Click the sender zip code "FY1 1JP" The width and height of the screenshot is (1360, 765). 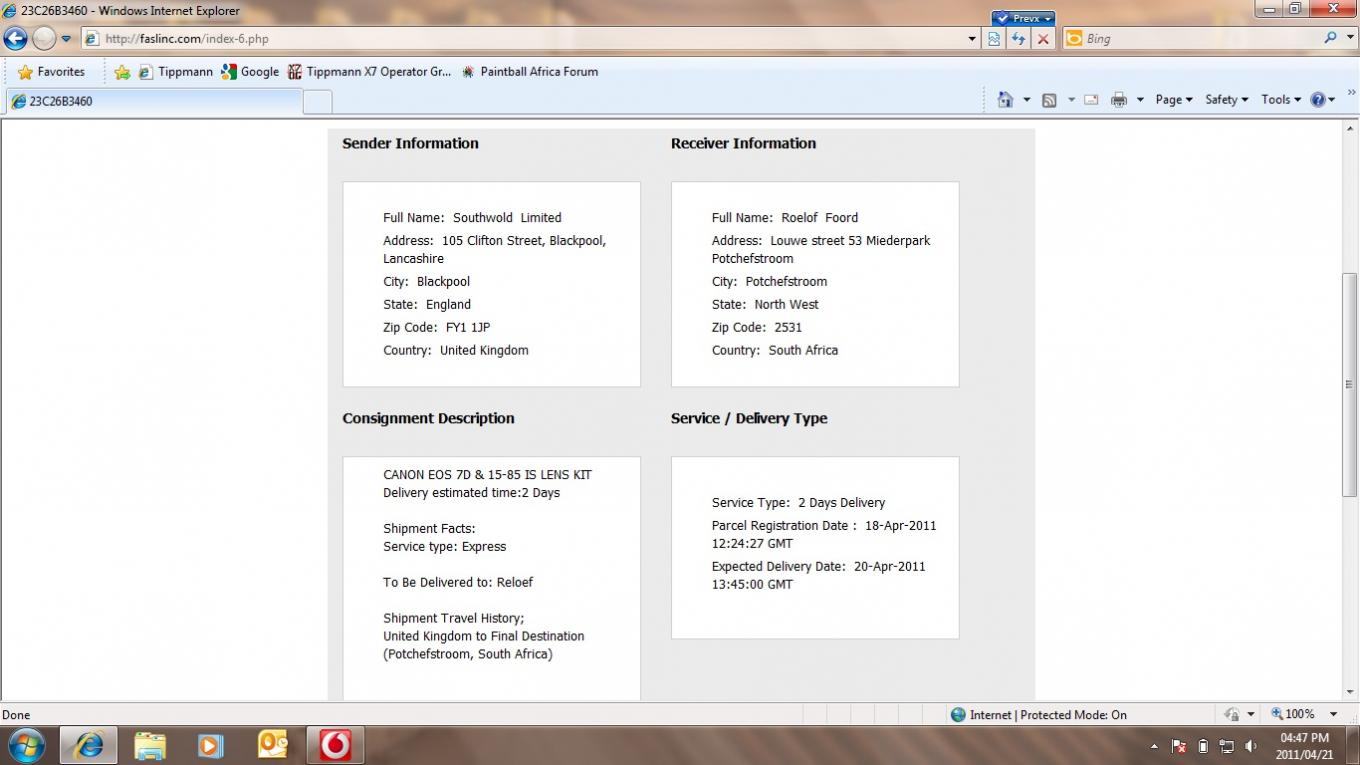468,328
